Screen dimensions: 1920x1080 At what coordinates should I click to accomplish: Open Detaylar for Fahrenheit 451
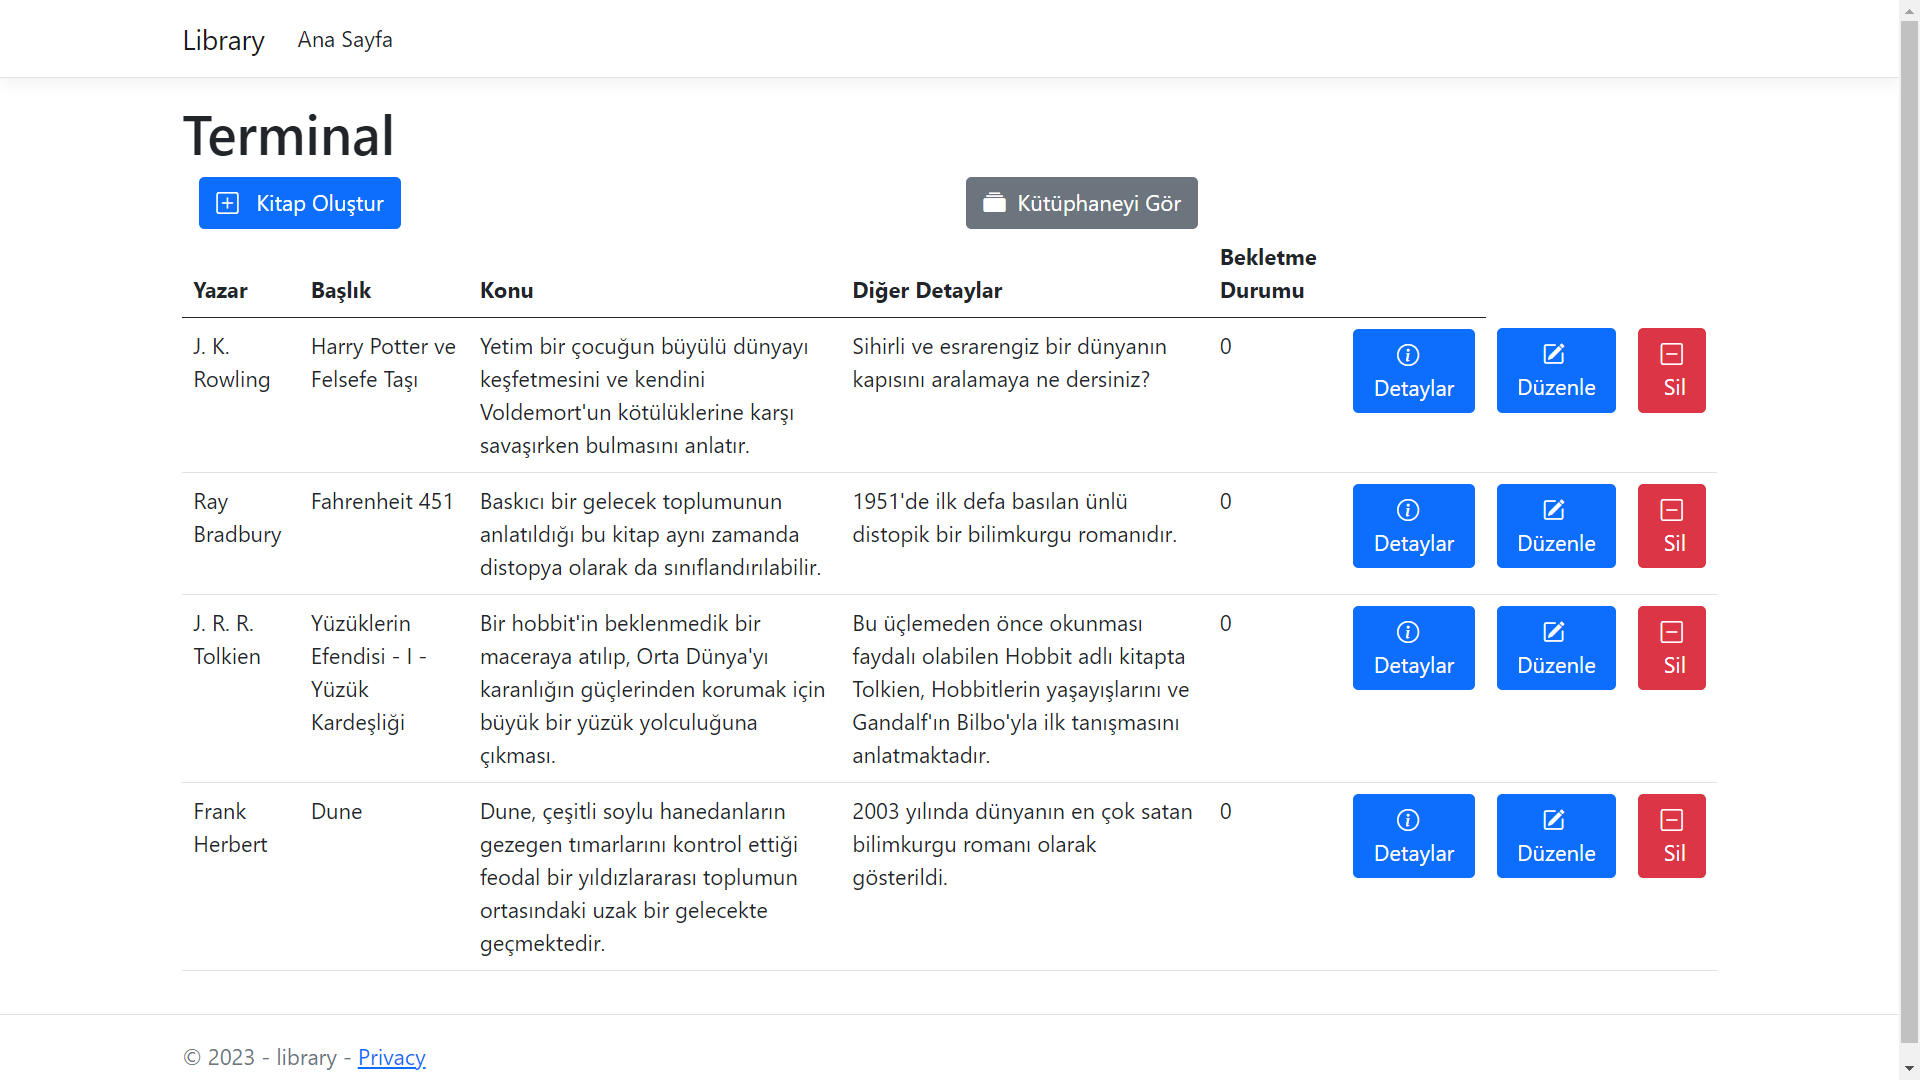tap(1413, 526)
